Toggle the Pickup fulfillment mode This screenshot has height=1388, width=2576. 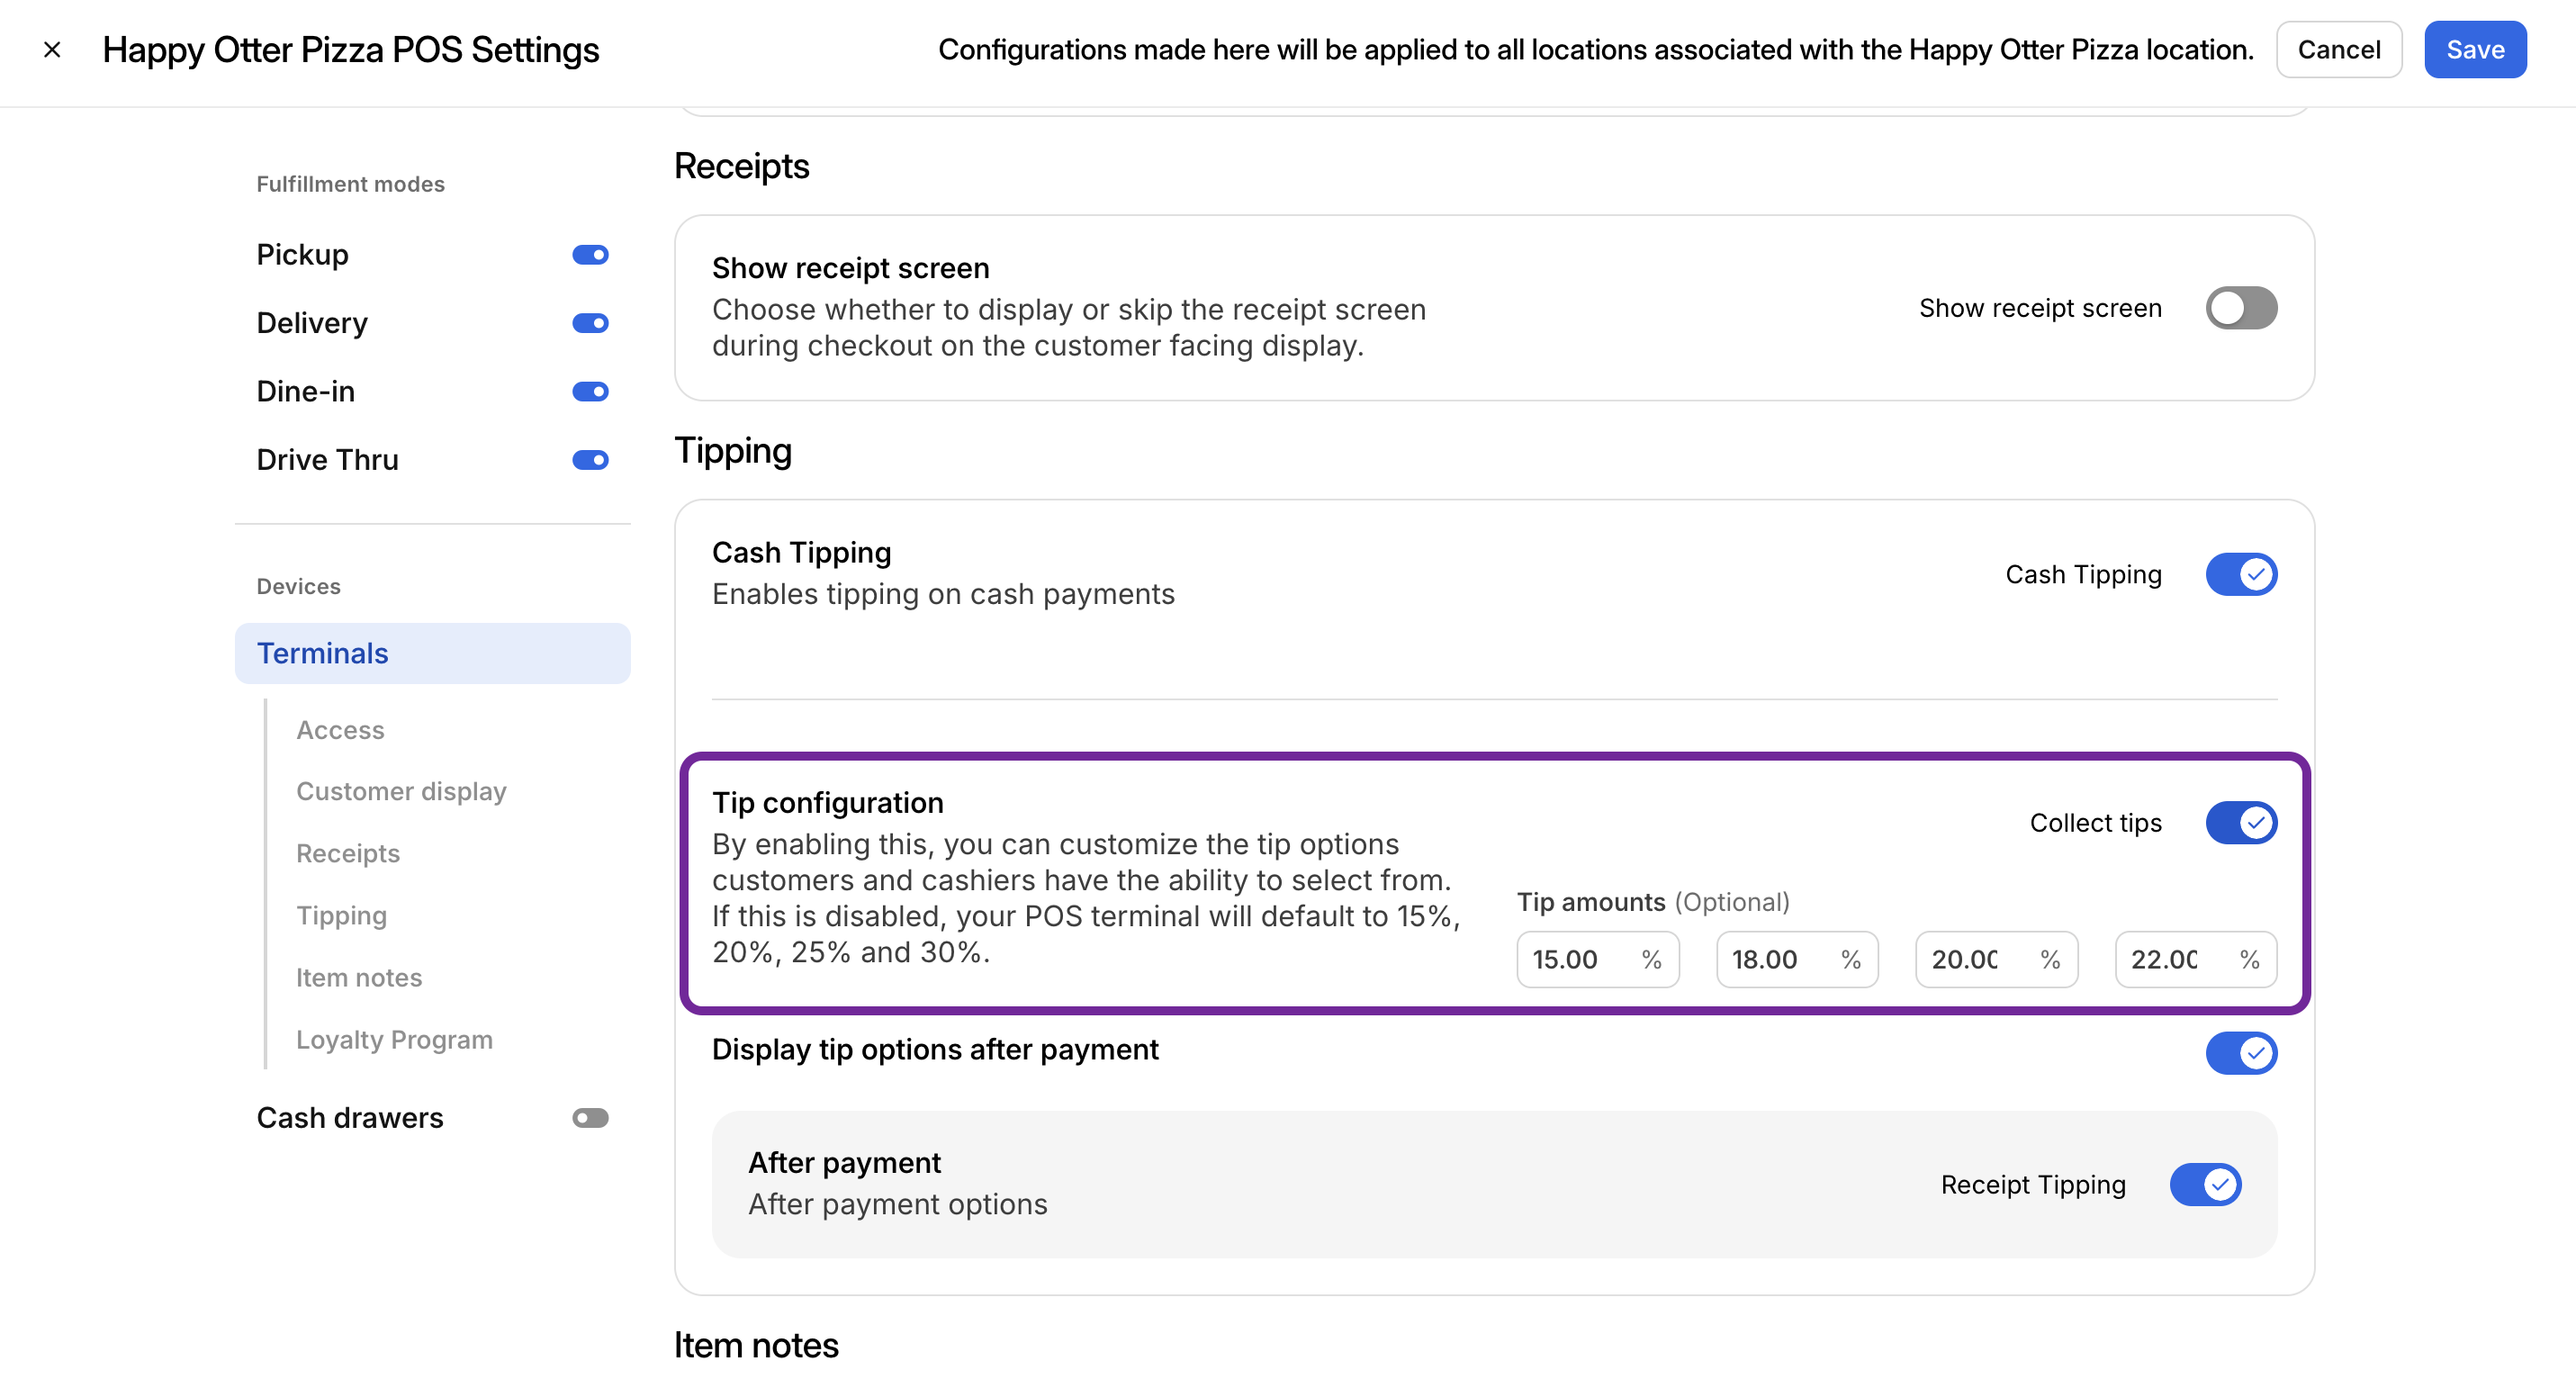pos(590,254)
